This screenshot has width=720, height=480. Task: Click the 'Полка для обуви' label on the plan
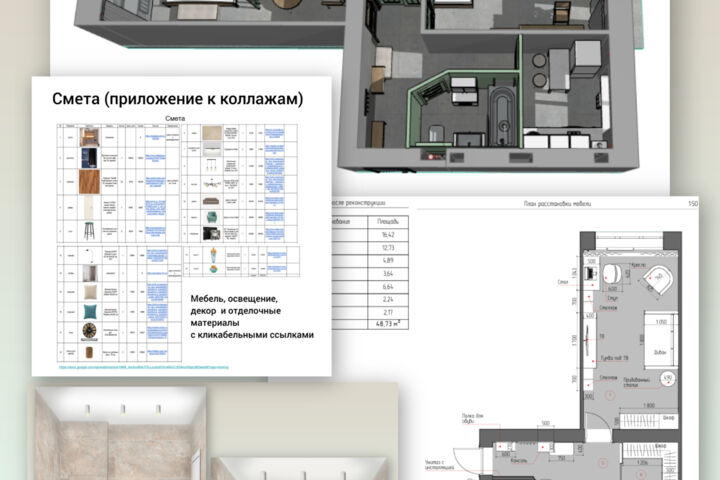[x=472, y=418]
